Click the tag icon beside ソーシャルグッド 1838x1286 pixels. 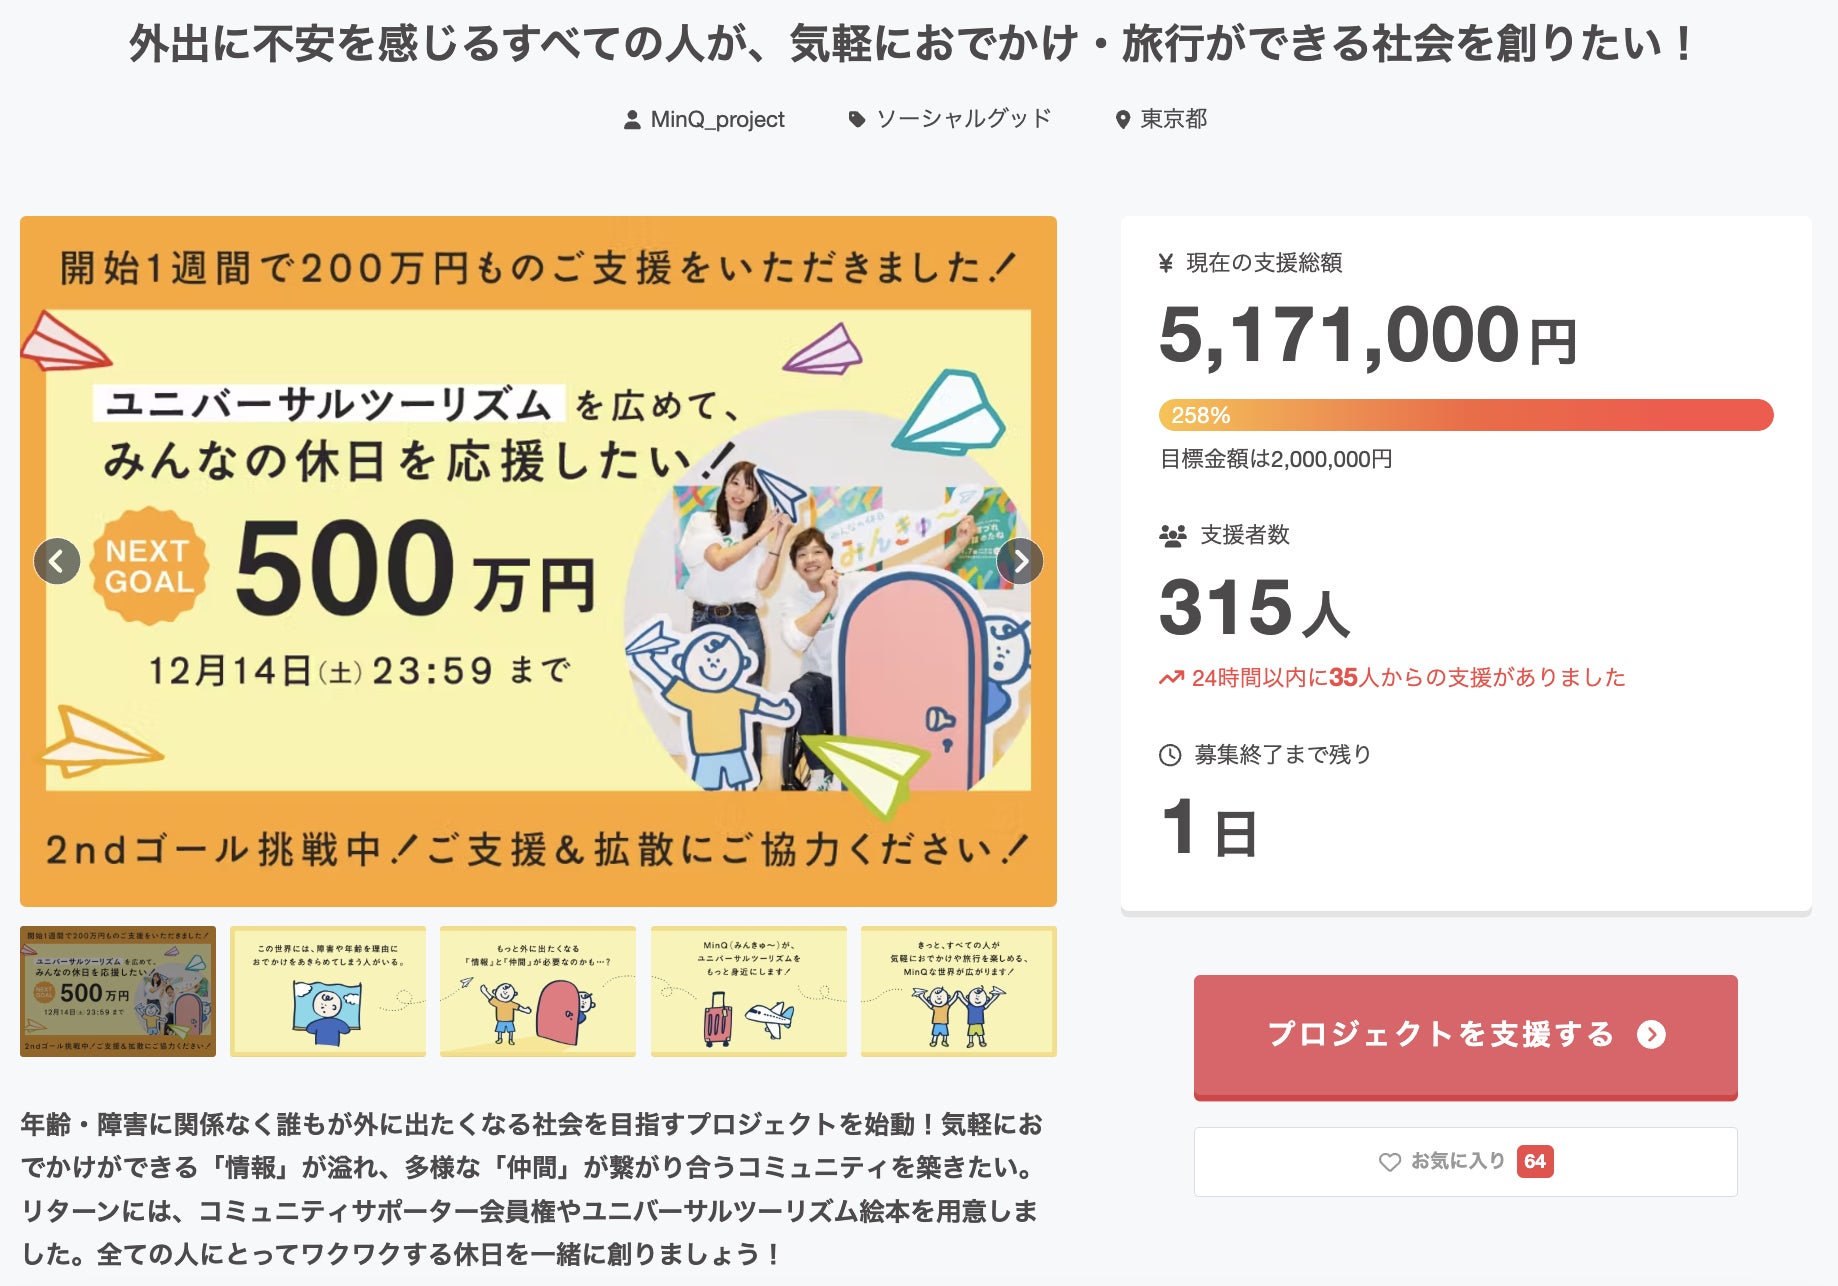click(x=857, y=120)
